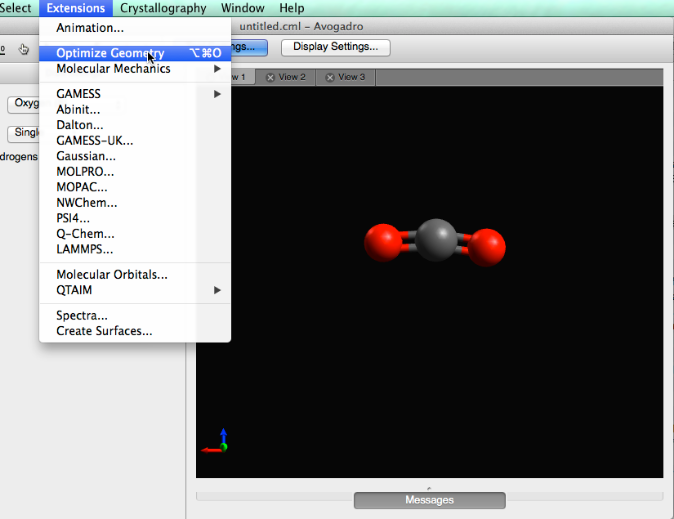This screenshot has width=674, height=519.
Task: Click the Messages panel button
Action: (x=429, y=500)
